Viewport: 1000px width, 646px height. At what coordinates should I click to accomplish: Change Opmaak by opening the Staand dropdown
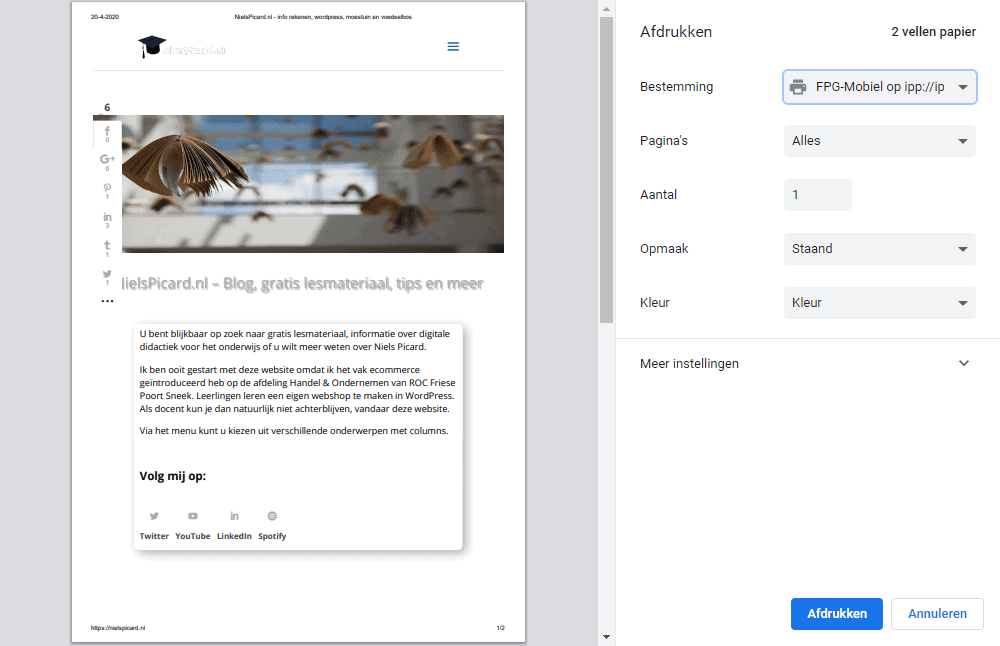tap(879, 248)
